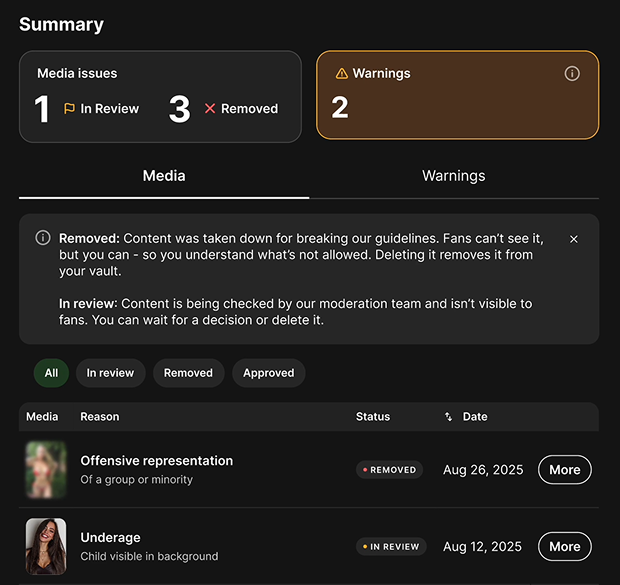Click the In Review count of 1
Image resolution: width=620 pixels, height=585 pixels.
tap(42, 109)
